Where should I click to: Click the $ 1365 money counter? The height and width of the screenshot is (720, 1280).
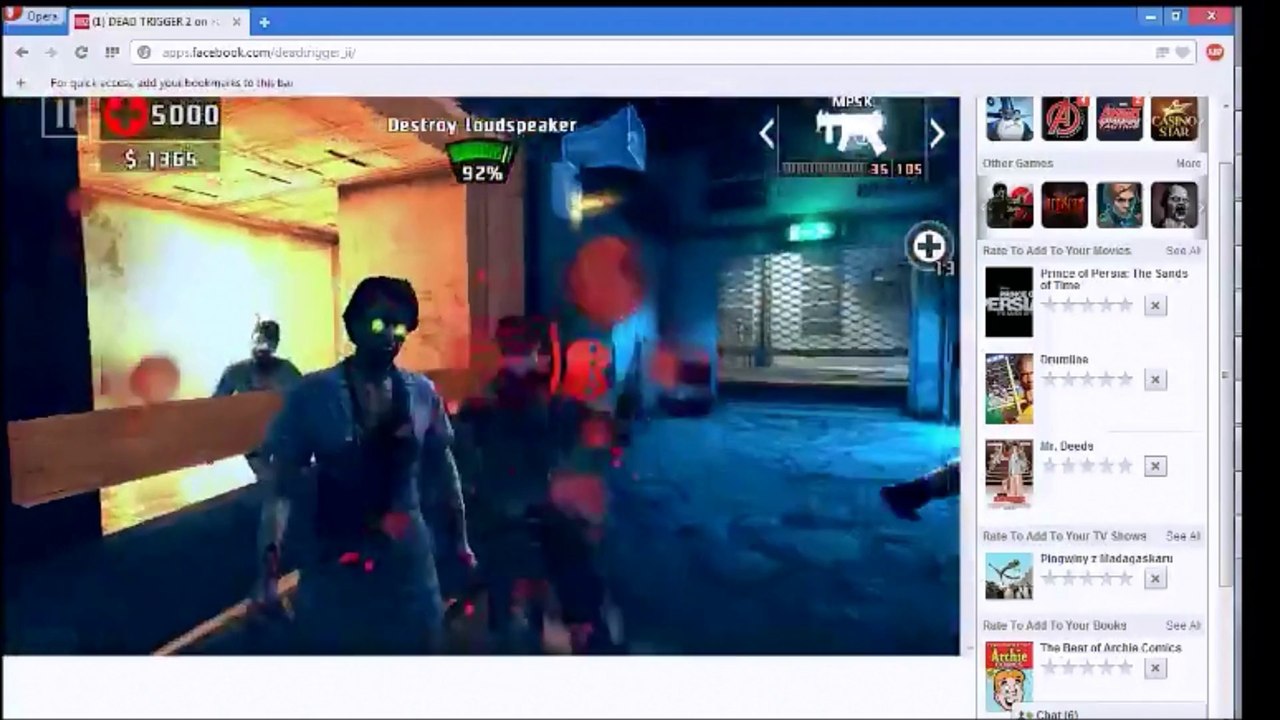[161, 158]
